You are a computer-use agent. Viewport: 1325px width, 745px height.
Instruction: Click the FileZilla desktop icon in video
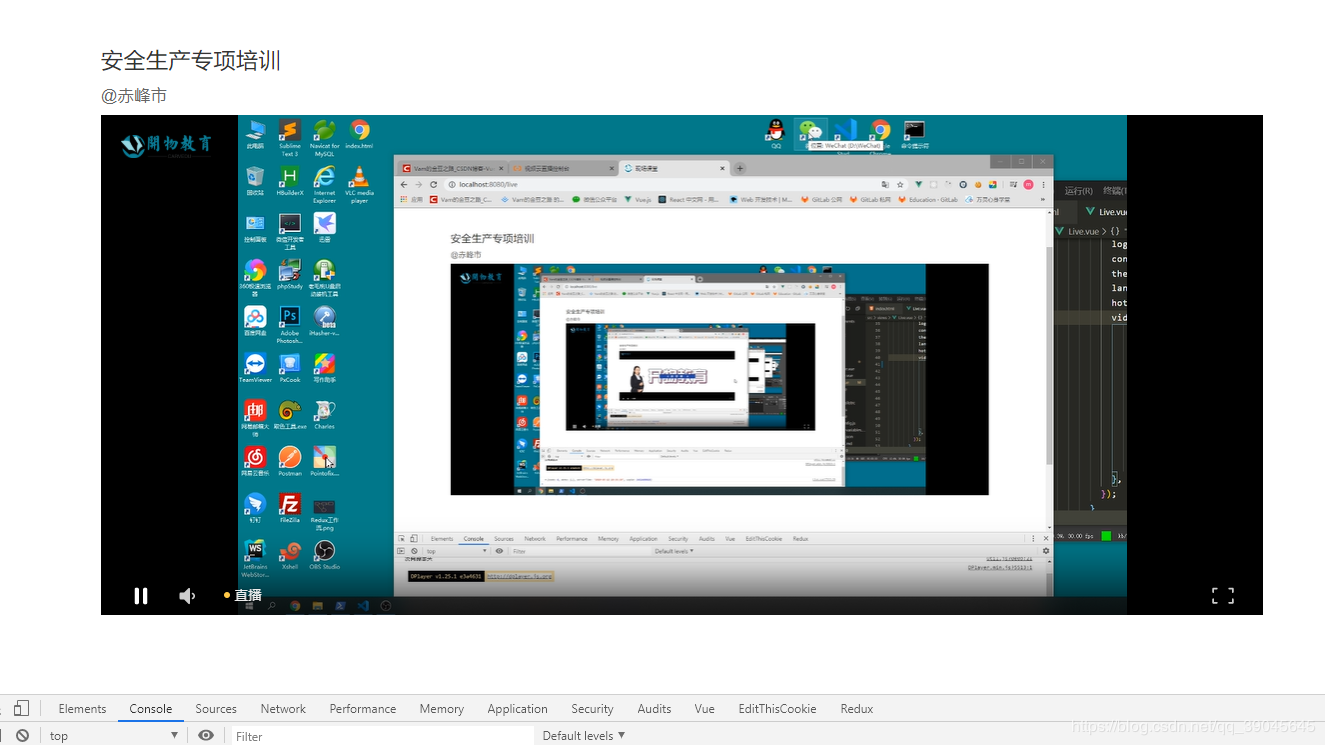(290, 508)
